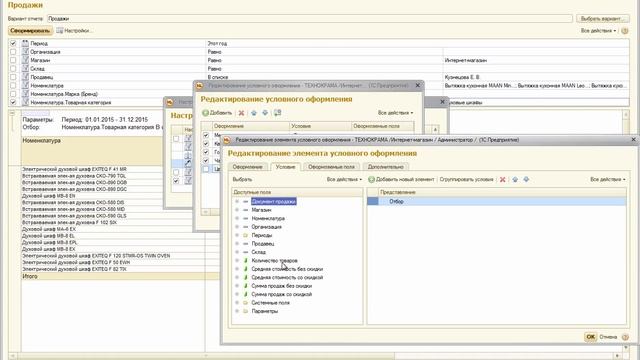Screen dimensions: 640x360
Task: Enable the Организация filter checkbox
Action: point(13,52)
